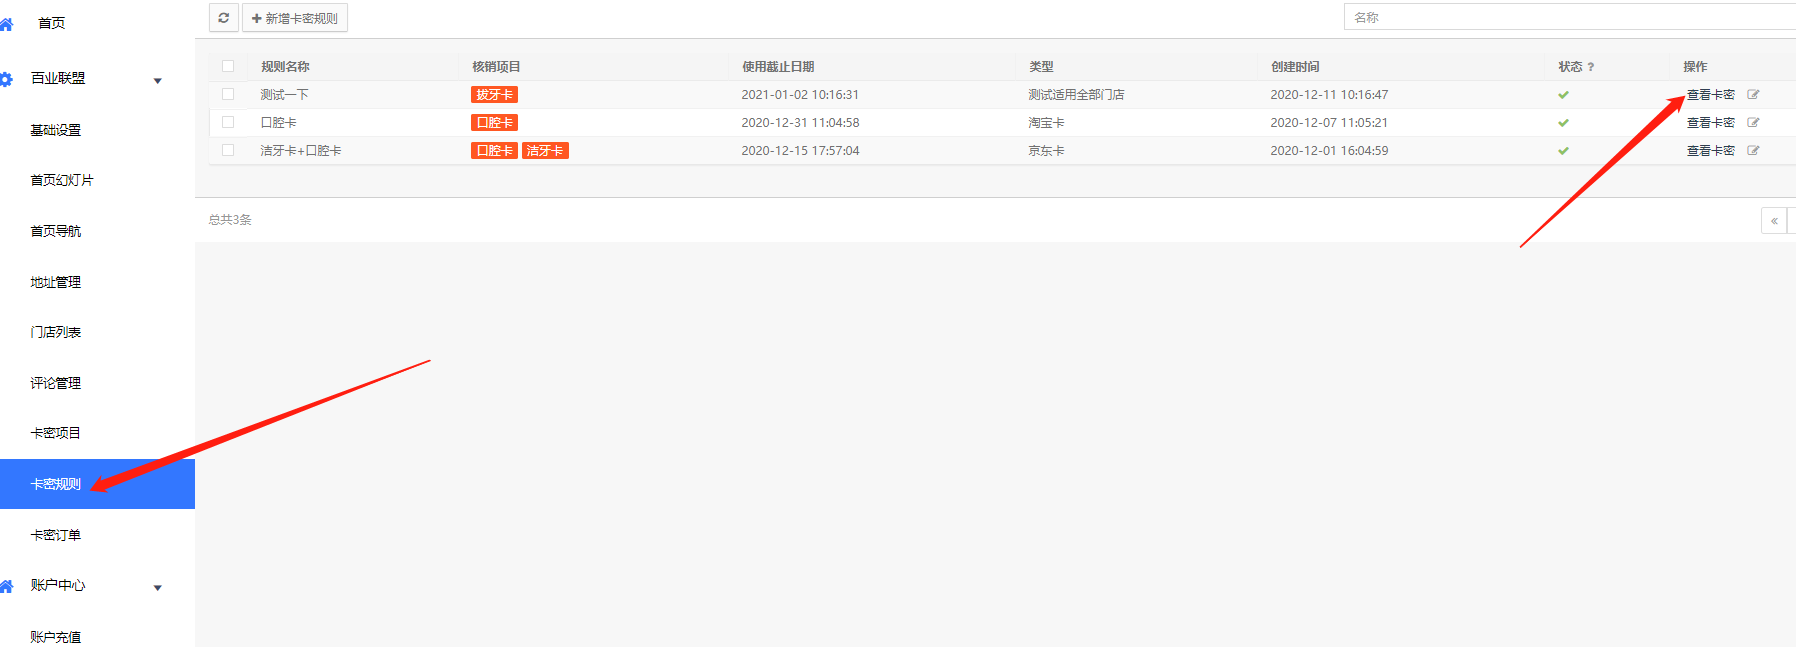Click the 拔牙卡 tag in 测试一下 row
The width and height of the screenshot is (1796, 647).
pos(494,95)
